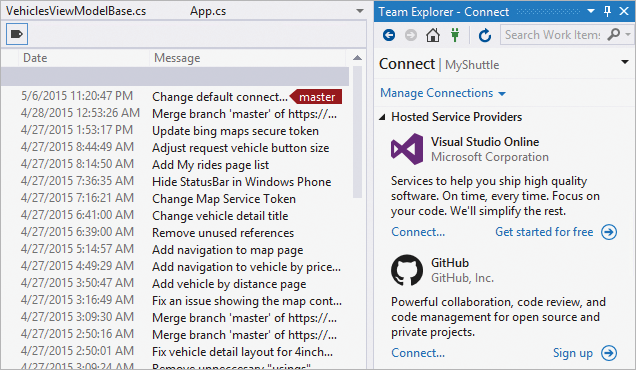636x370 pixels.
Task: Click the date 4/27/2015 6:41:00 AM
Action: tap(77, 215)
